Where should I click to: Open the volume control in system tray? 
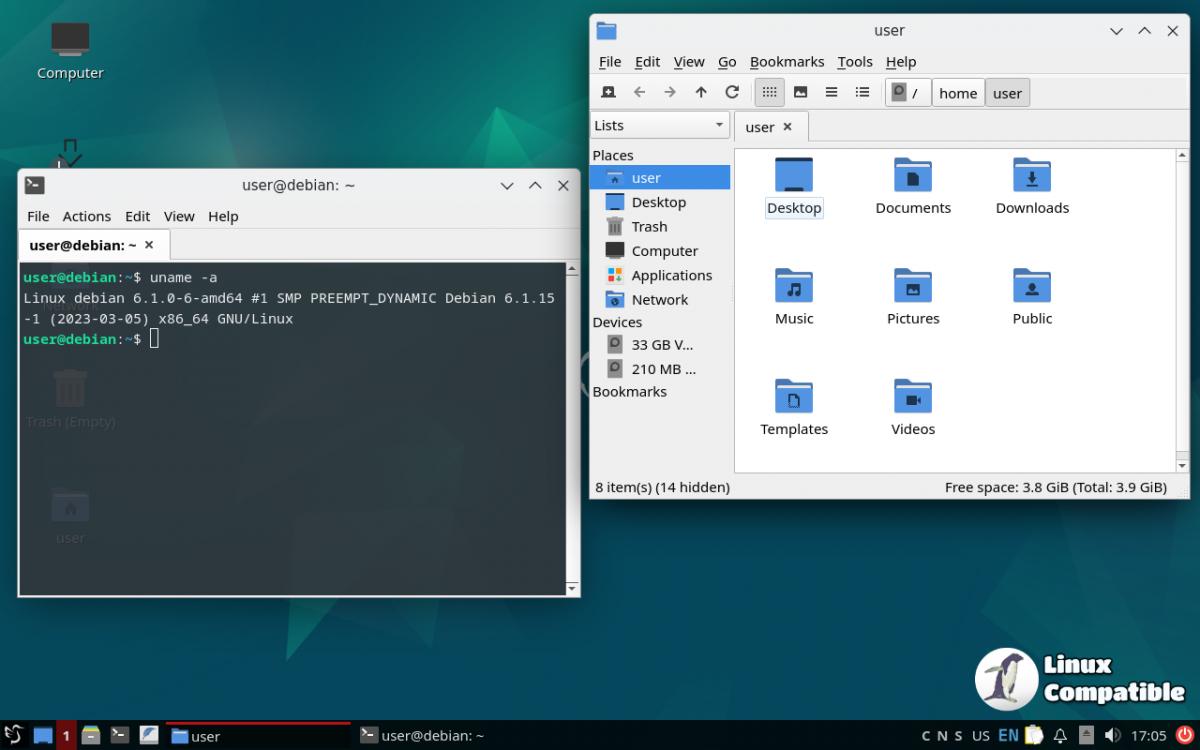point(1112,736)
